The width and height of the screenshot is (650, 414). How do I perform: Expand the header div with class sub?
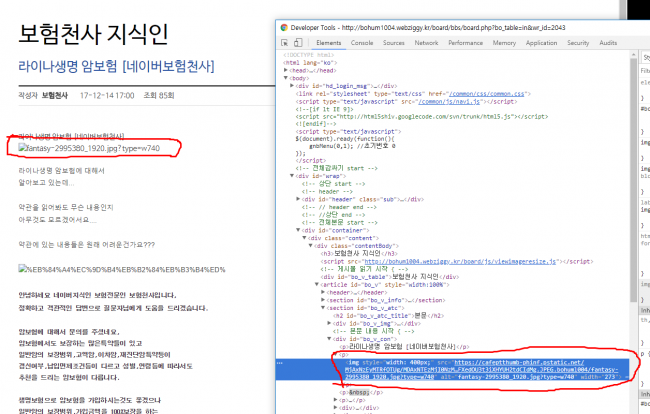[x=298, y=199]
